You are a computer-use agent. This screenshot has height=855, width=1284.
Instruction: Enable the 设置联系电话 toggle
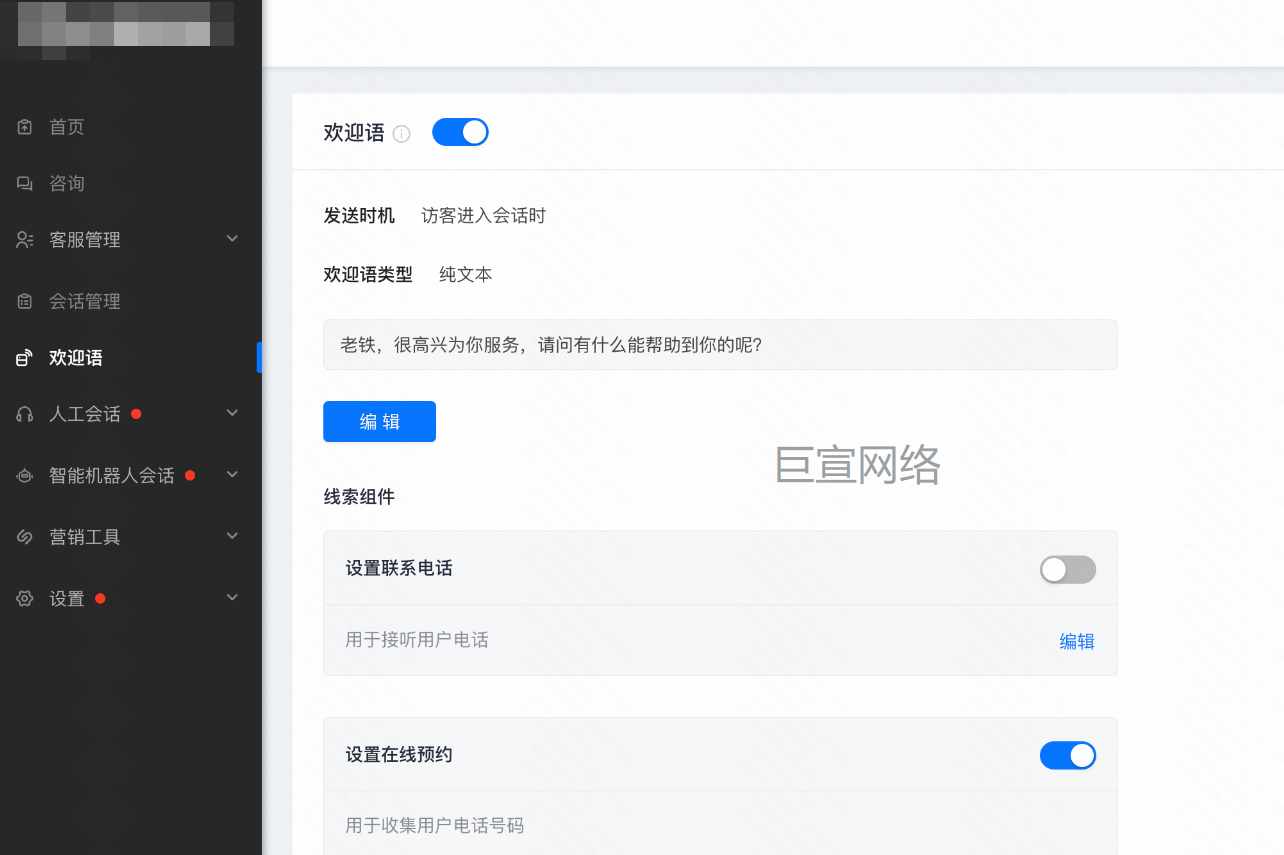1067,570
